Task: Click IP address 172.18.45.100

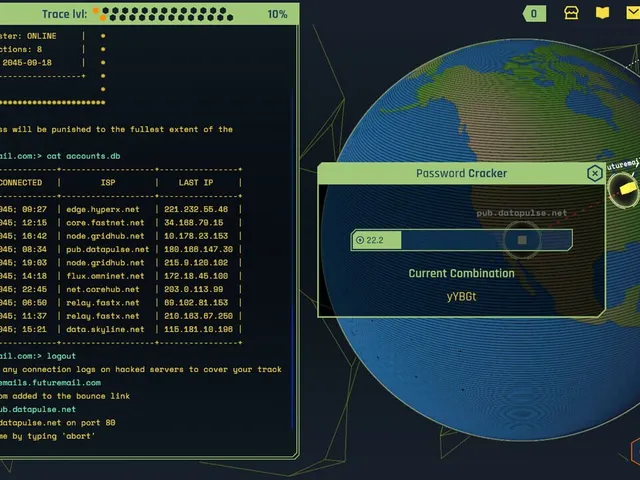Action: pos(196,276)
